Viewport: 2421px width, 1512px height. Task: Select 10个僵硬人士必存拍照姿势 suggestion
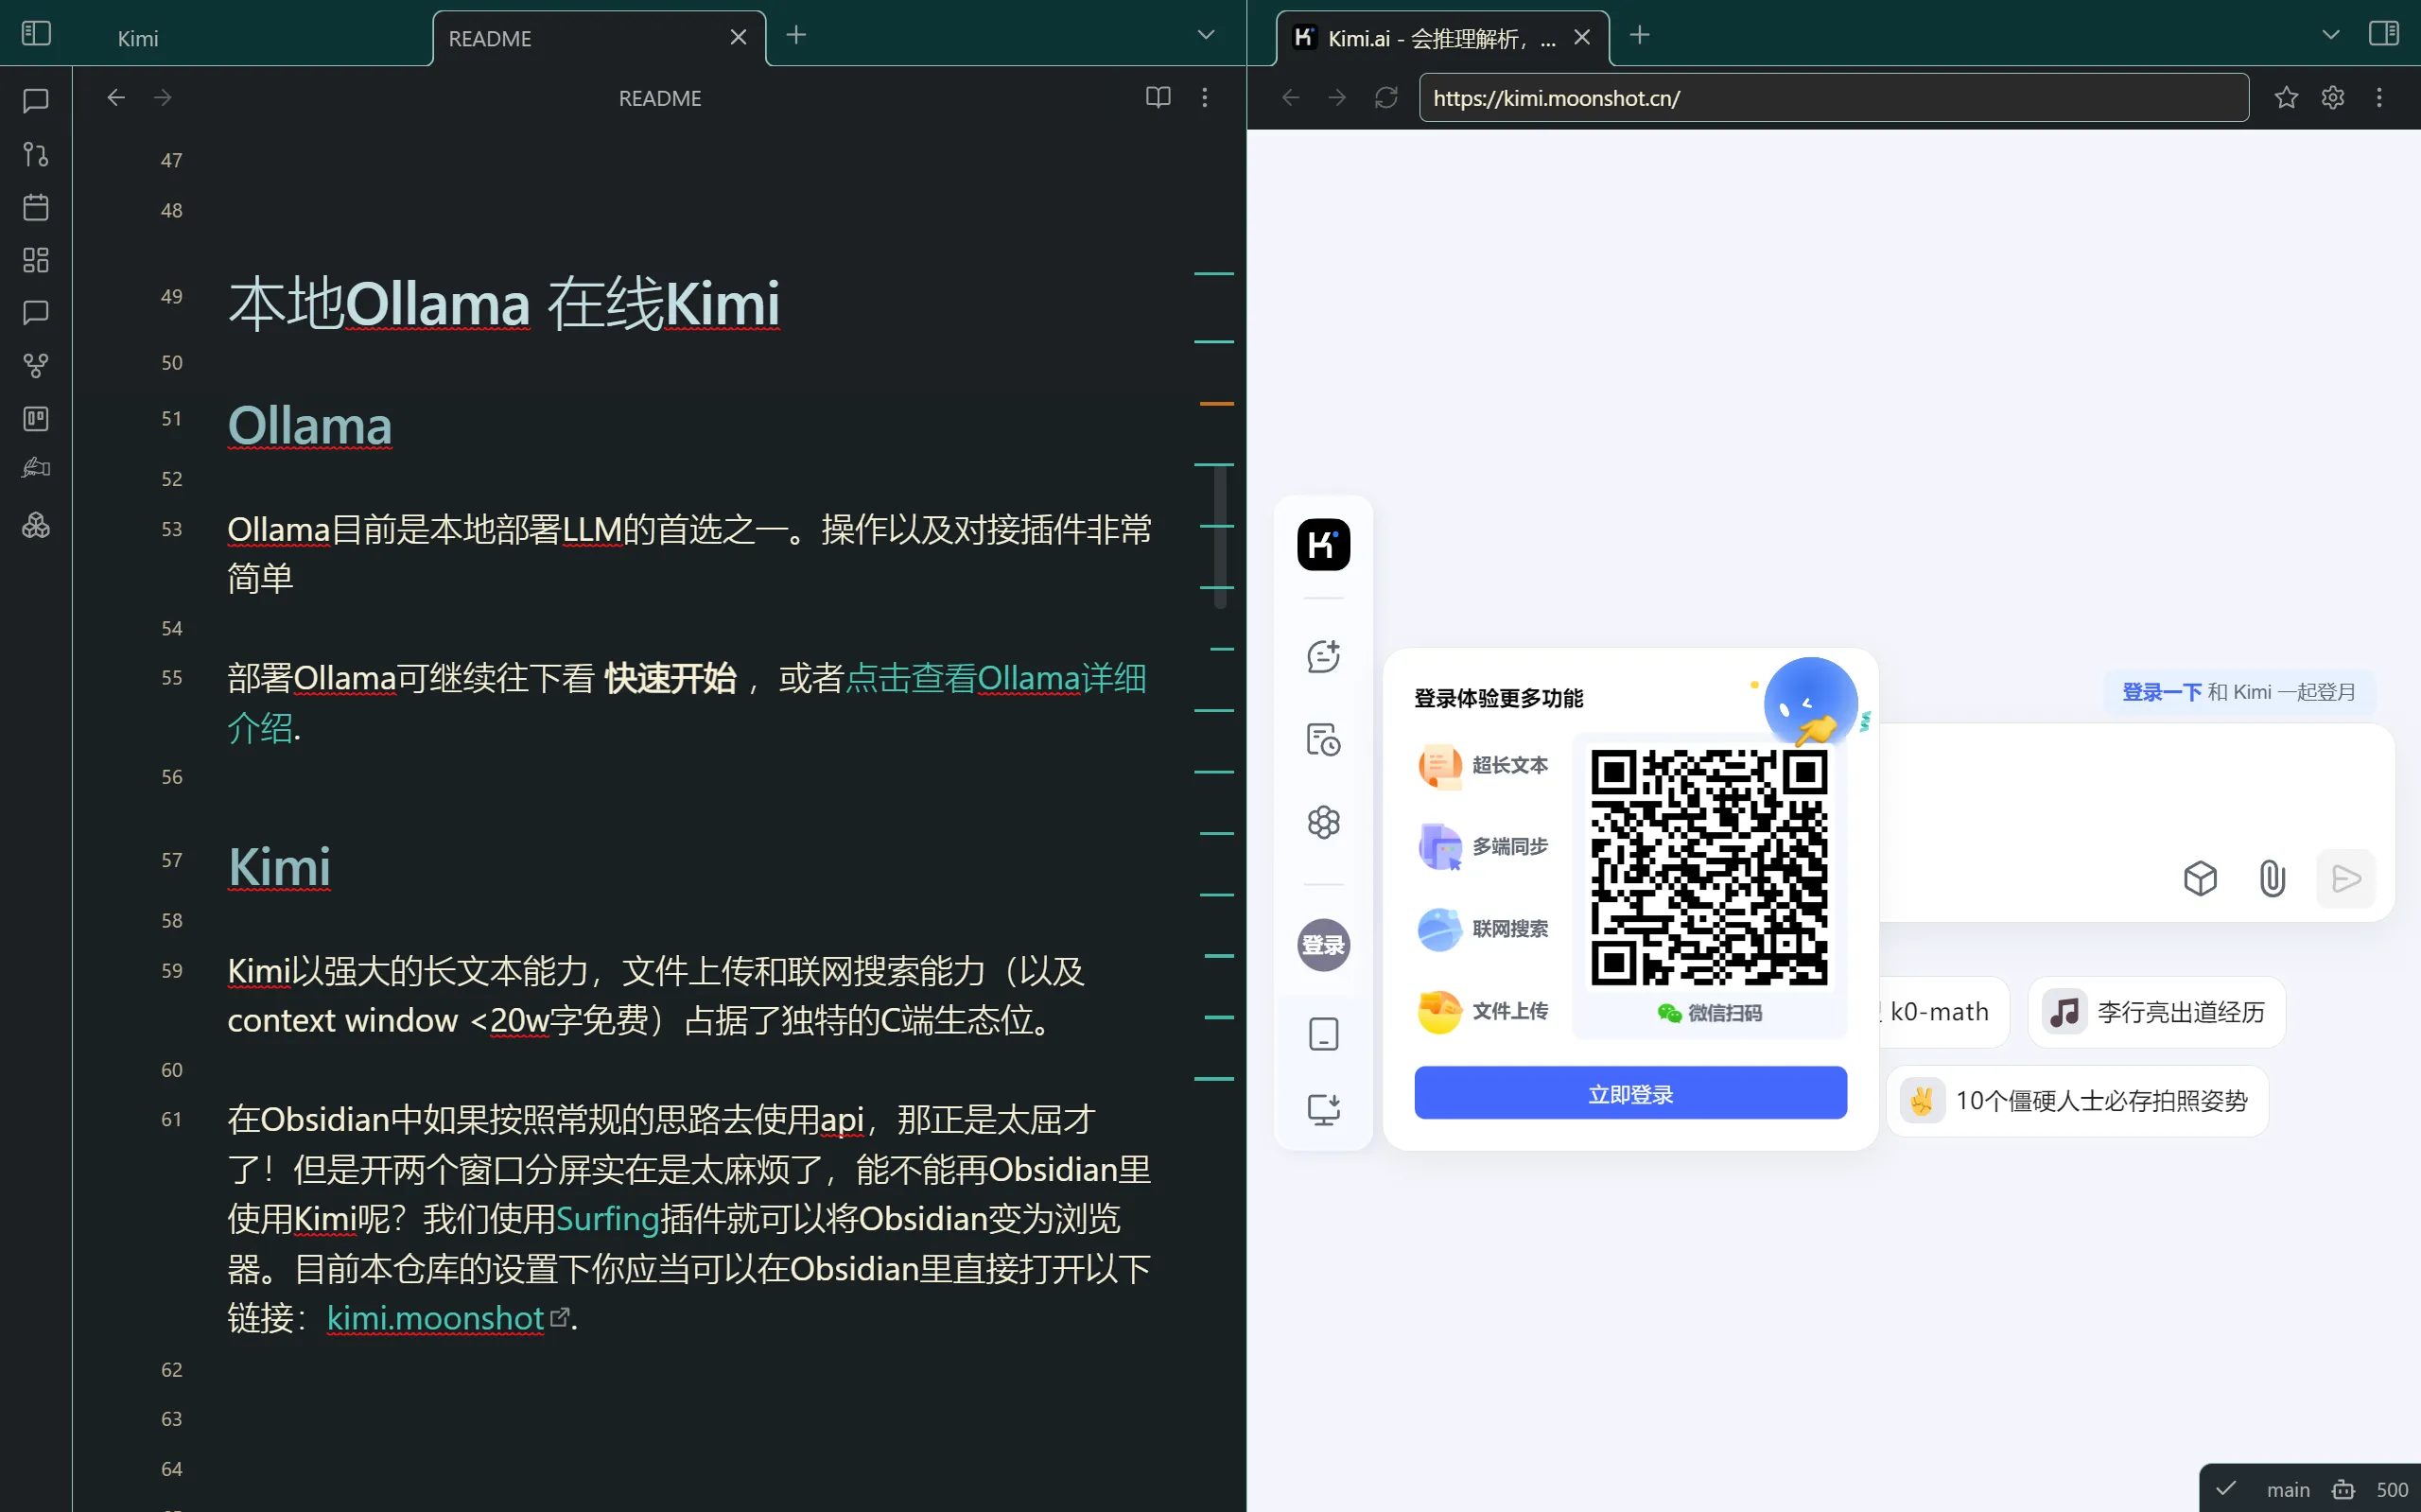[2077, 1101]
